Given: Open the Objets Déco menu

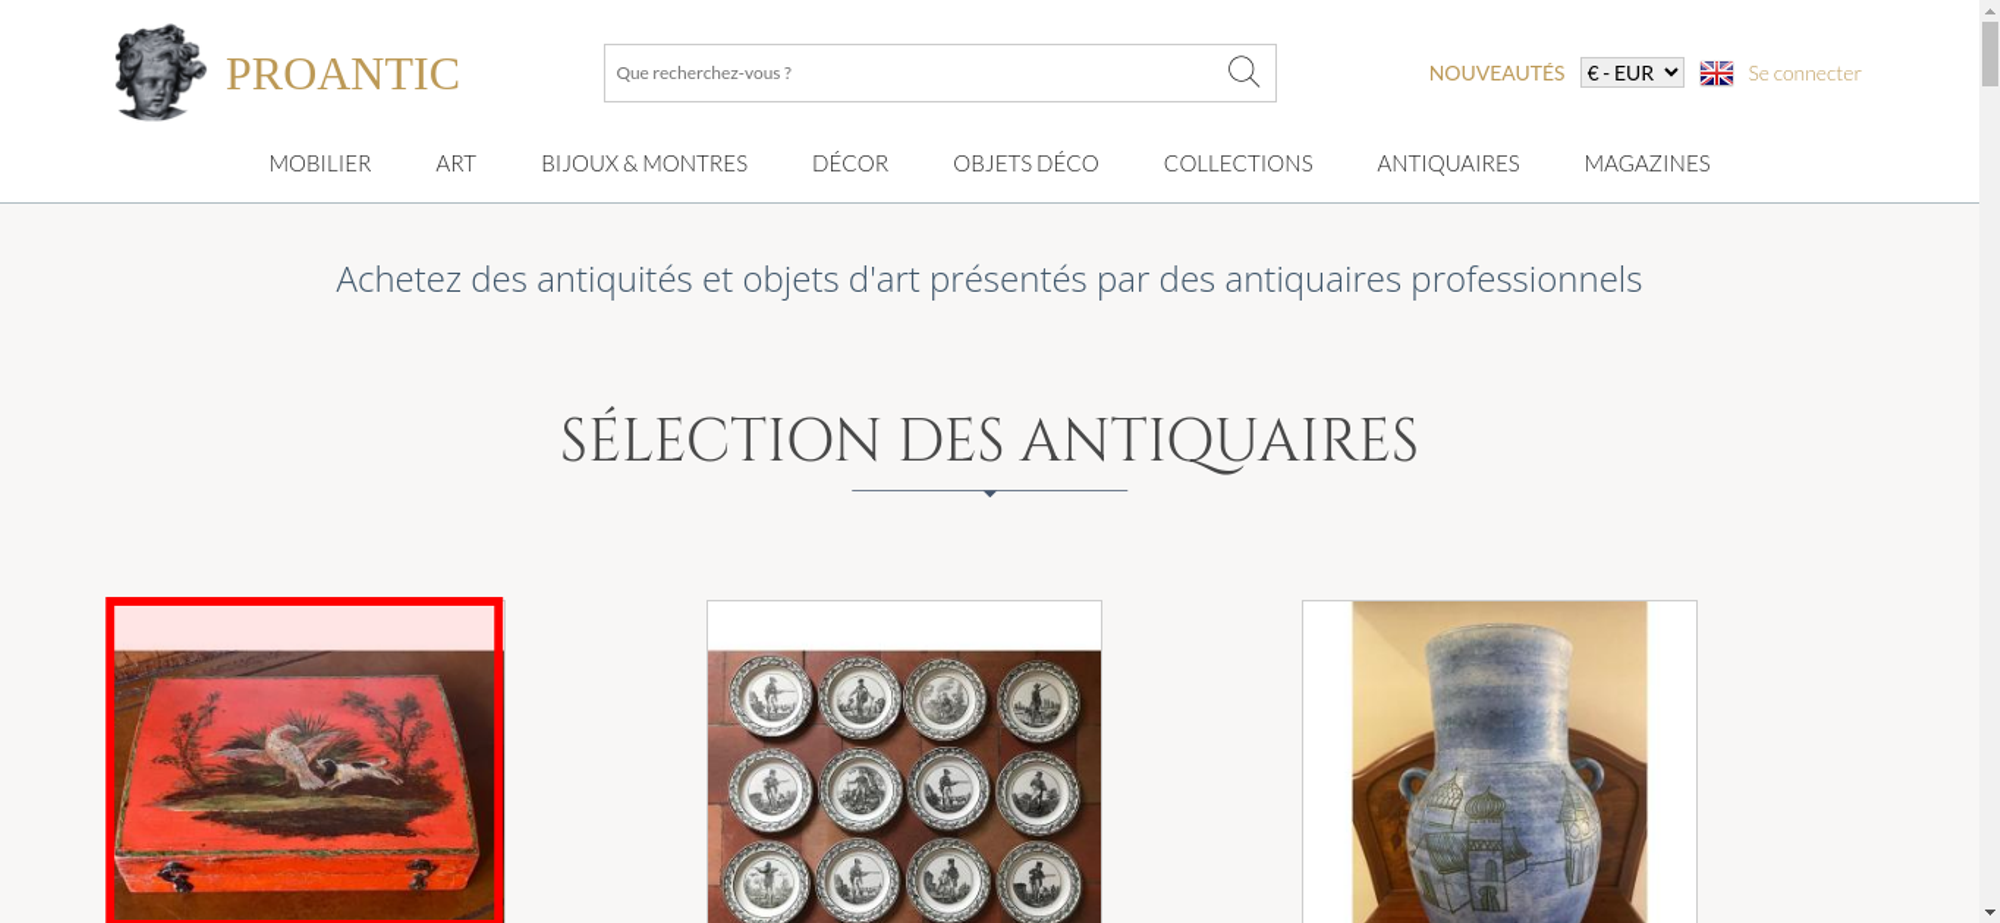Looking at the screenshot, I should click(x=1026, y=163).
